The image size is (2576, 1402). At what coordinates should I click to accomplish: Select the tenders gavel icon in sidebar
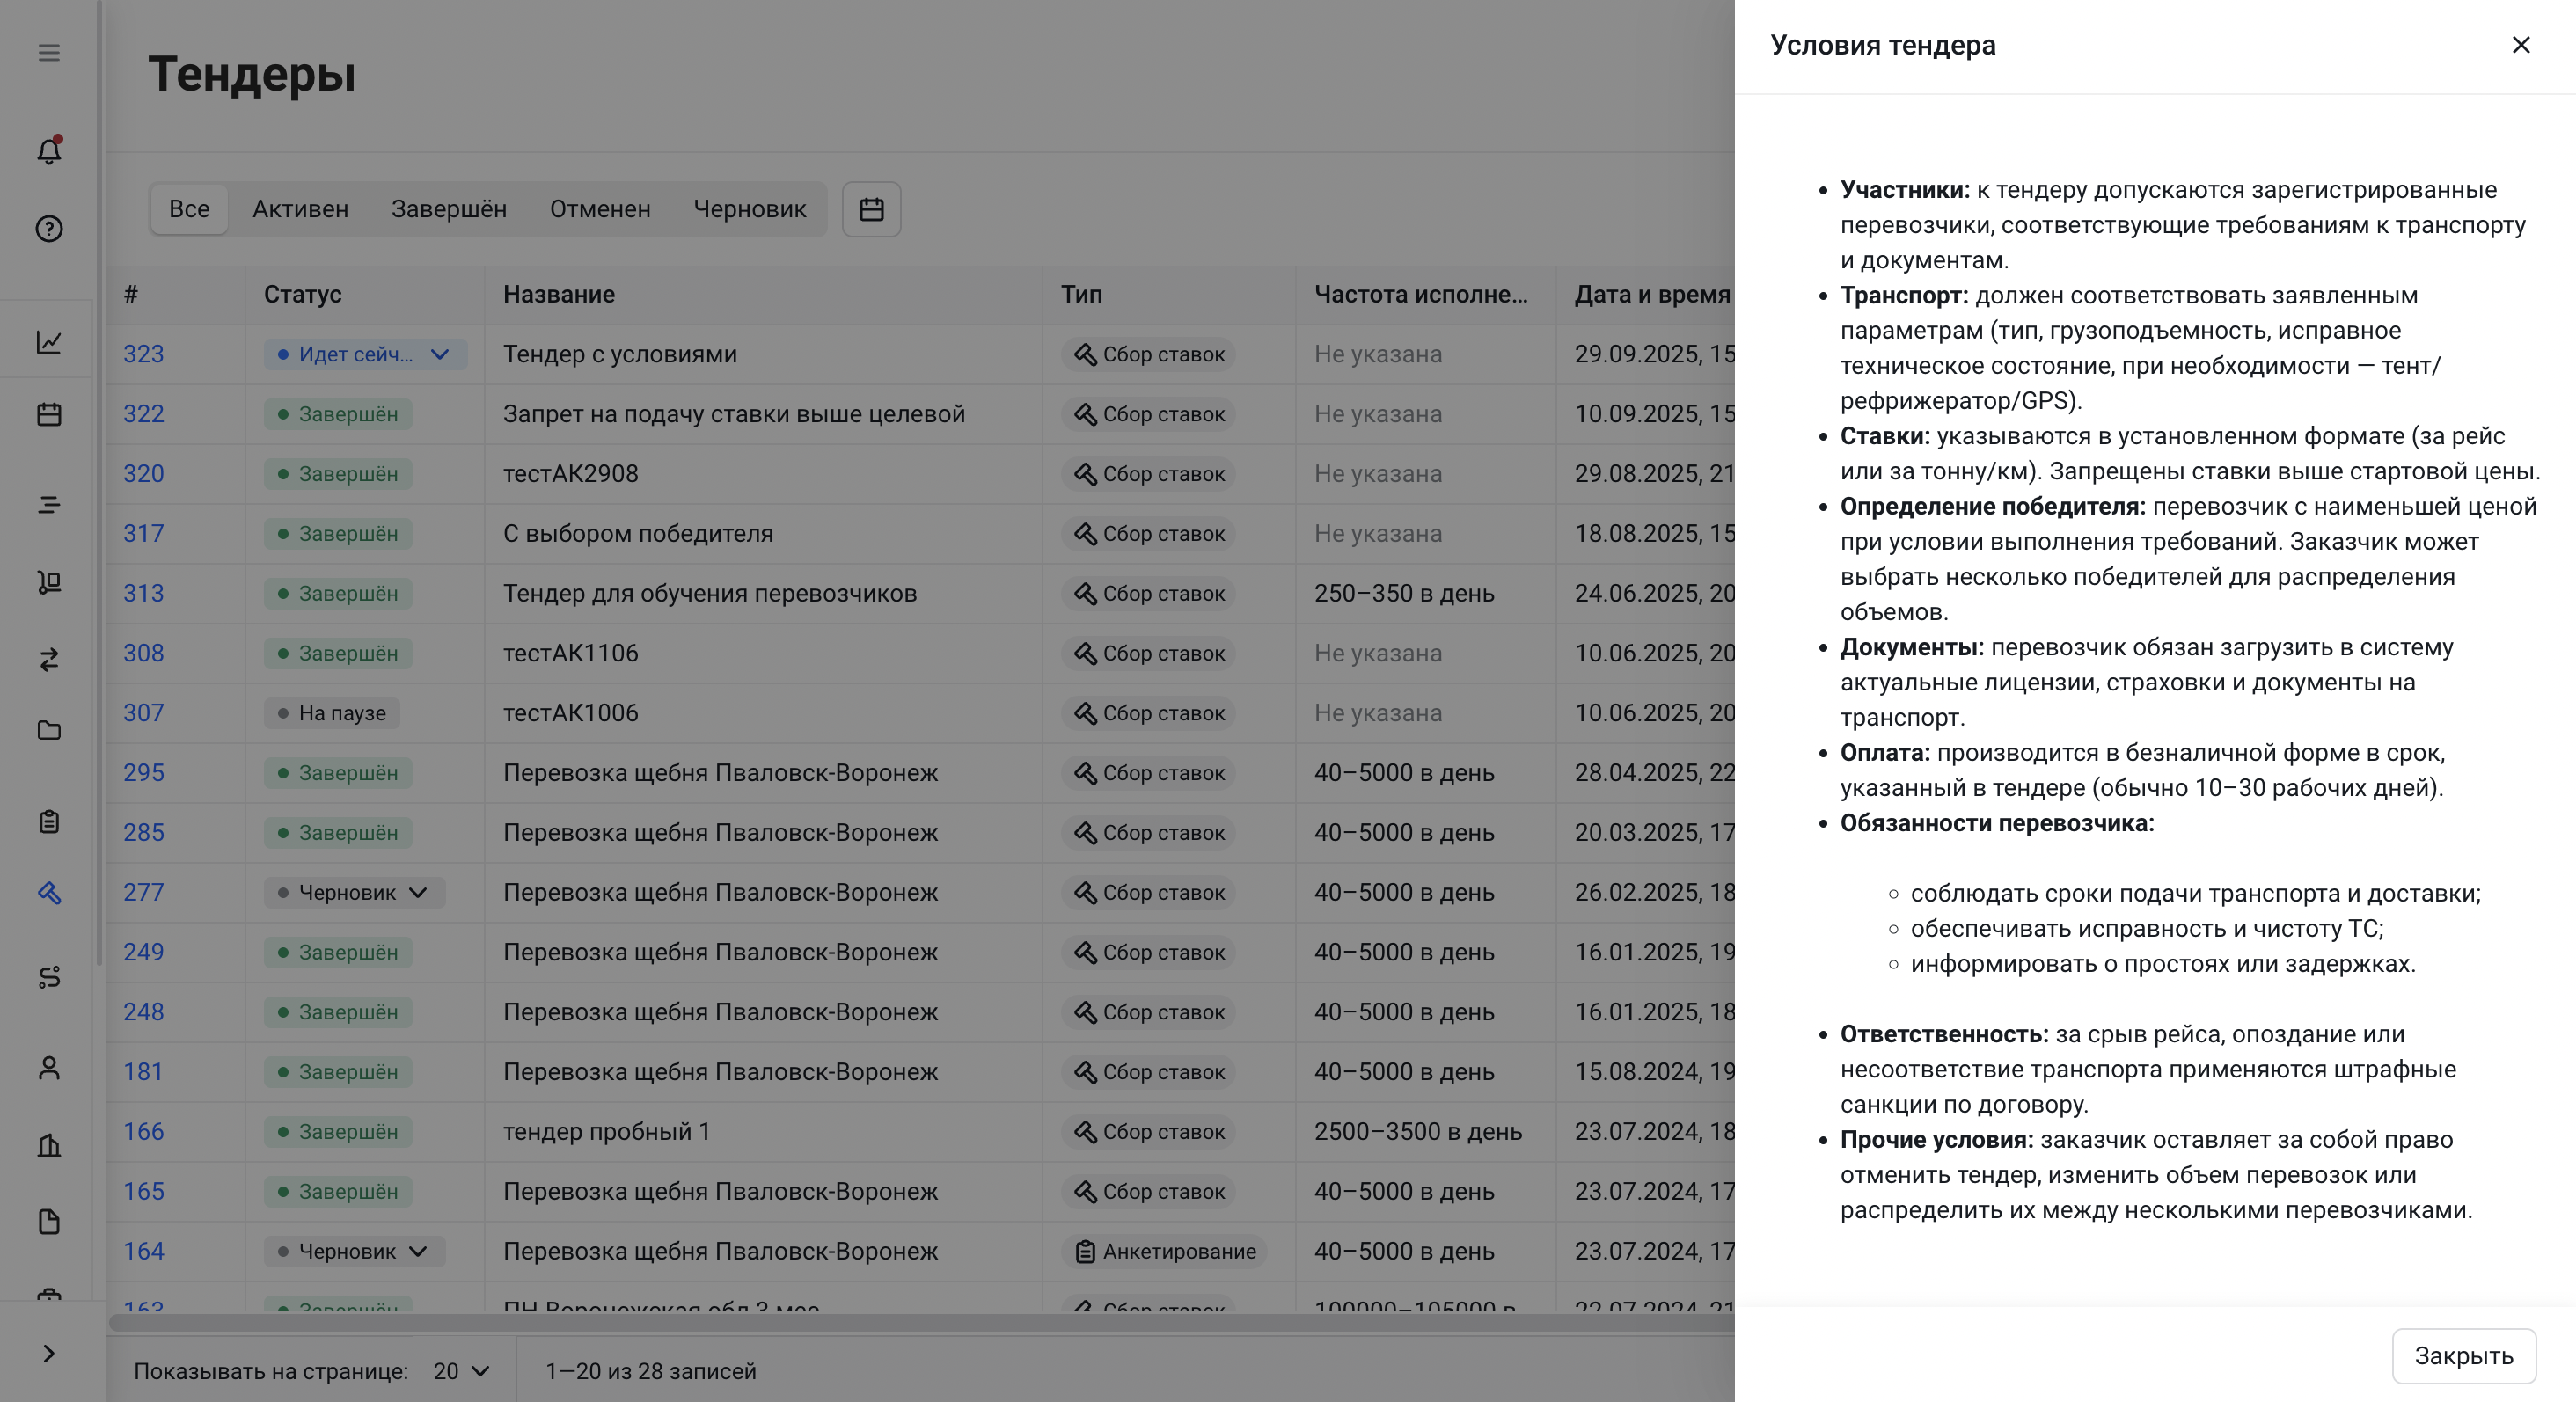click(49, 893)
